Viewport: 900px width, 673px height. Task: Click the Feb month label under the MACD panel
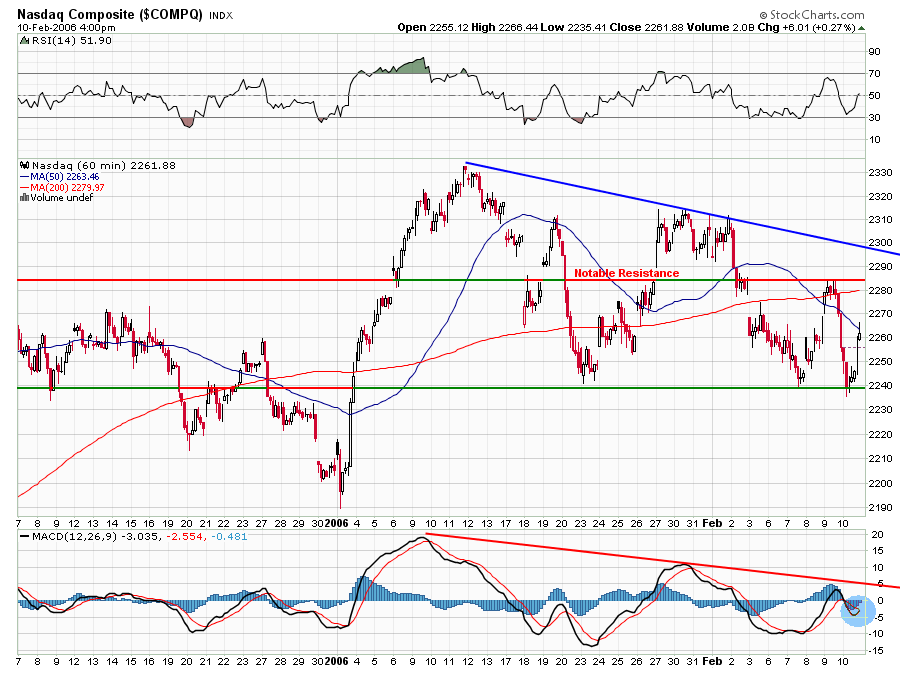[x=712, y=661]
